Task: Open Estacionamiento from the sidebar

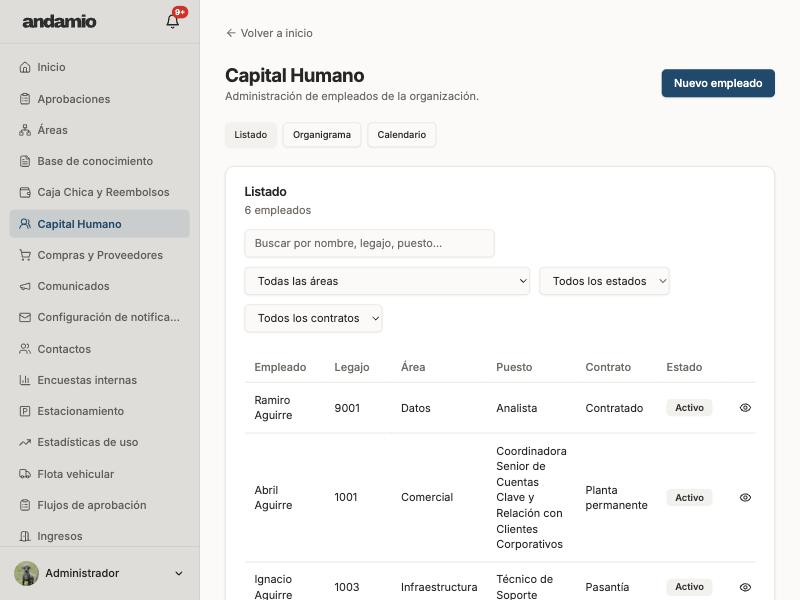Action: point(99,411)
